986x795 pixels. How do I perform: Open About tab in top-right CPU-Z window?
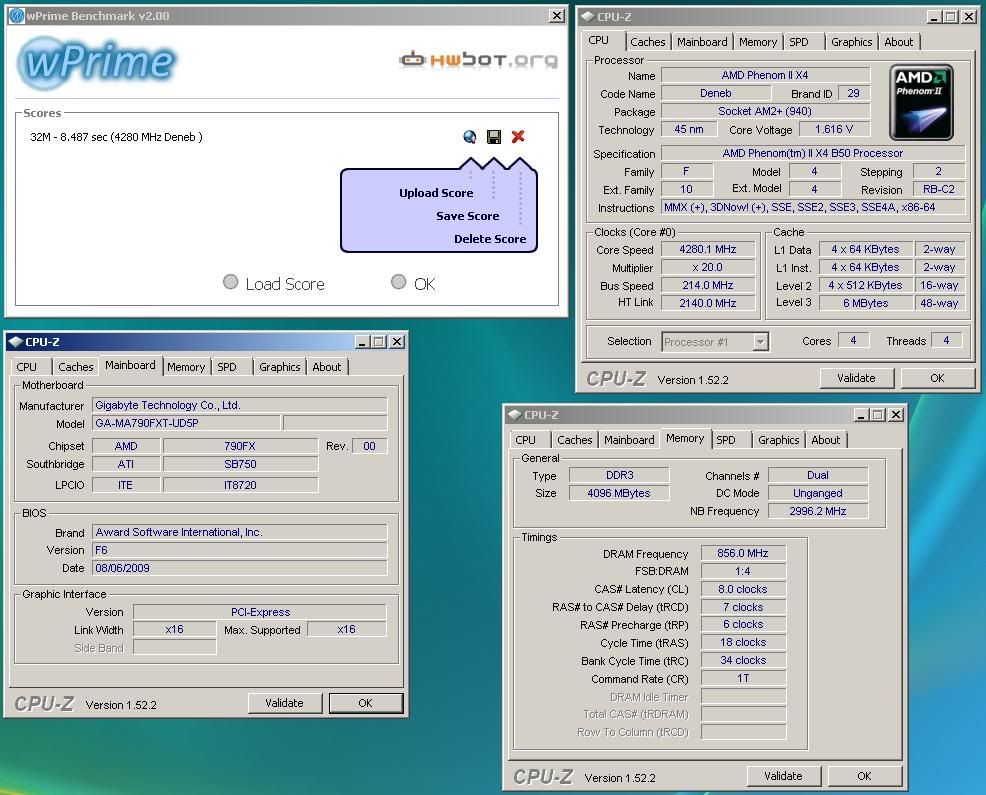coord(899,42)
